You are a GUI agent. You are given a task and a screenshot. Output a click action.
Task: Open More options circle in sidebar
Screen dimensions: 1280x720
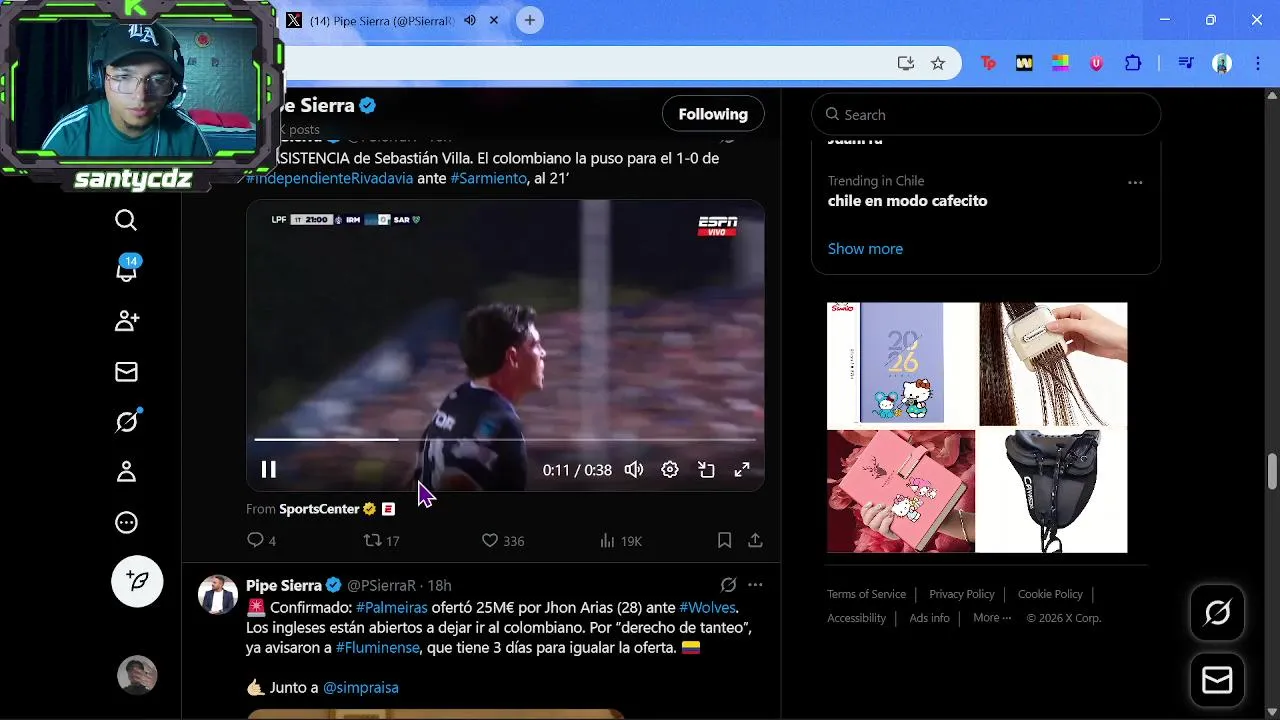click(126, 522)
